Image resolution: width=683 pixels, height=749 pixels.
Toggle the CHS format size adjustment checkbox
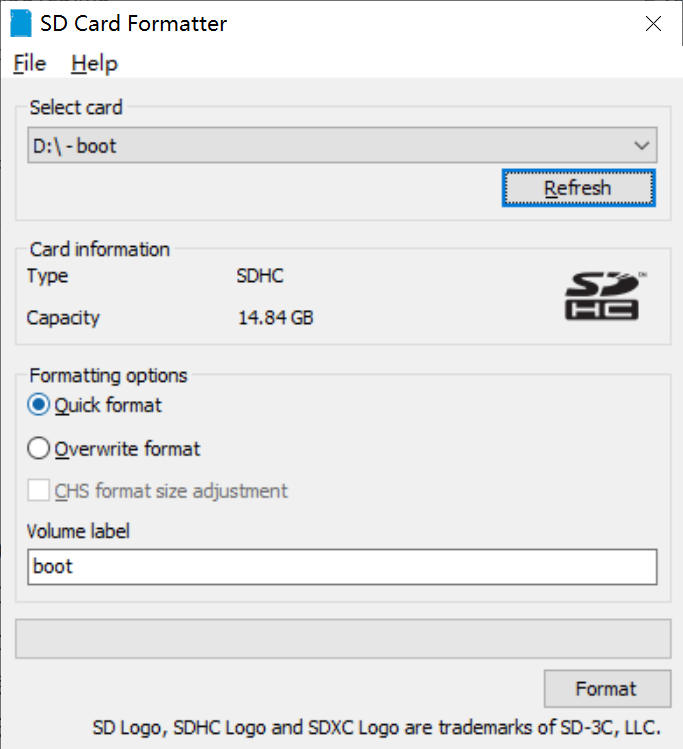pyautogui.click(x=40, y=491)
